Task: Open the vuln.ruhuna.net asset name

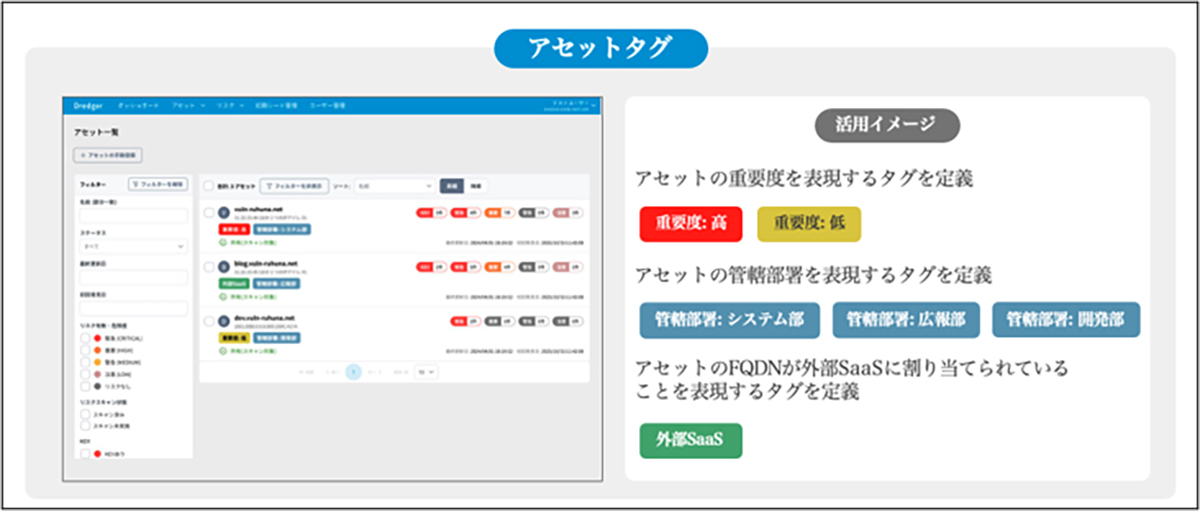Action: [x=259, y=209]
